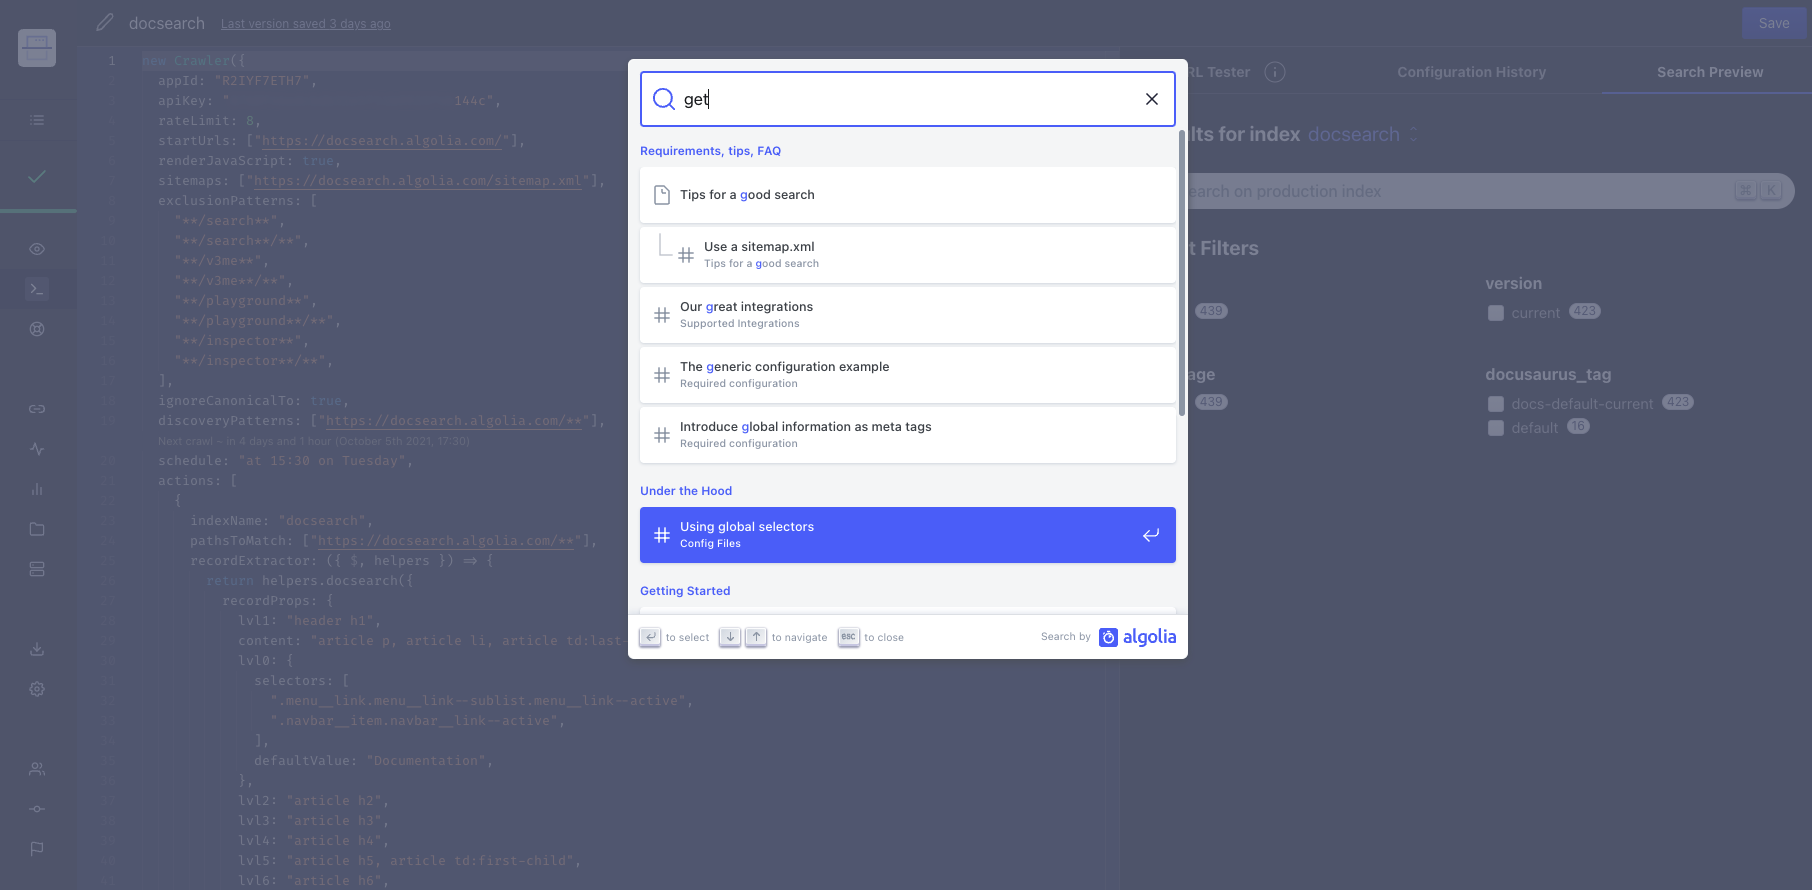Switch to the Search Preview tab
This screenshot has height=890, width=1812.
1709,72
